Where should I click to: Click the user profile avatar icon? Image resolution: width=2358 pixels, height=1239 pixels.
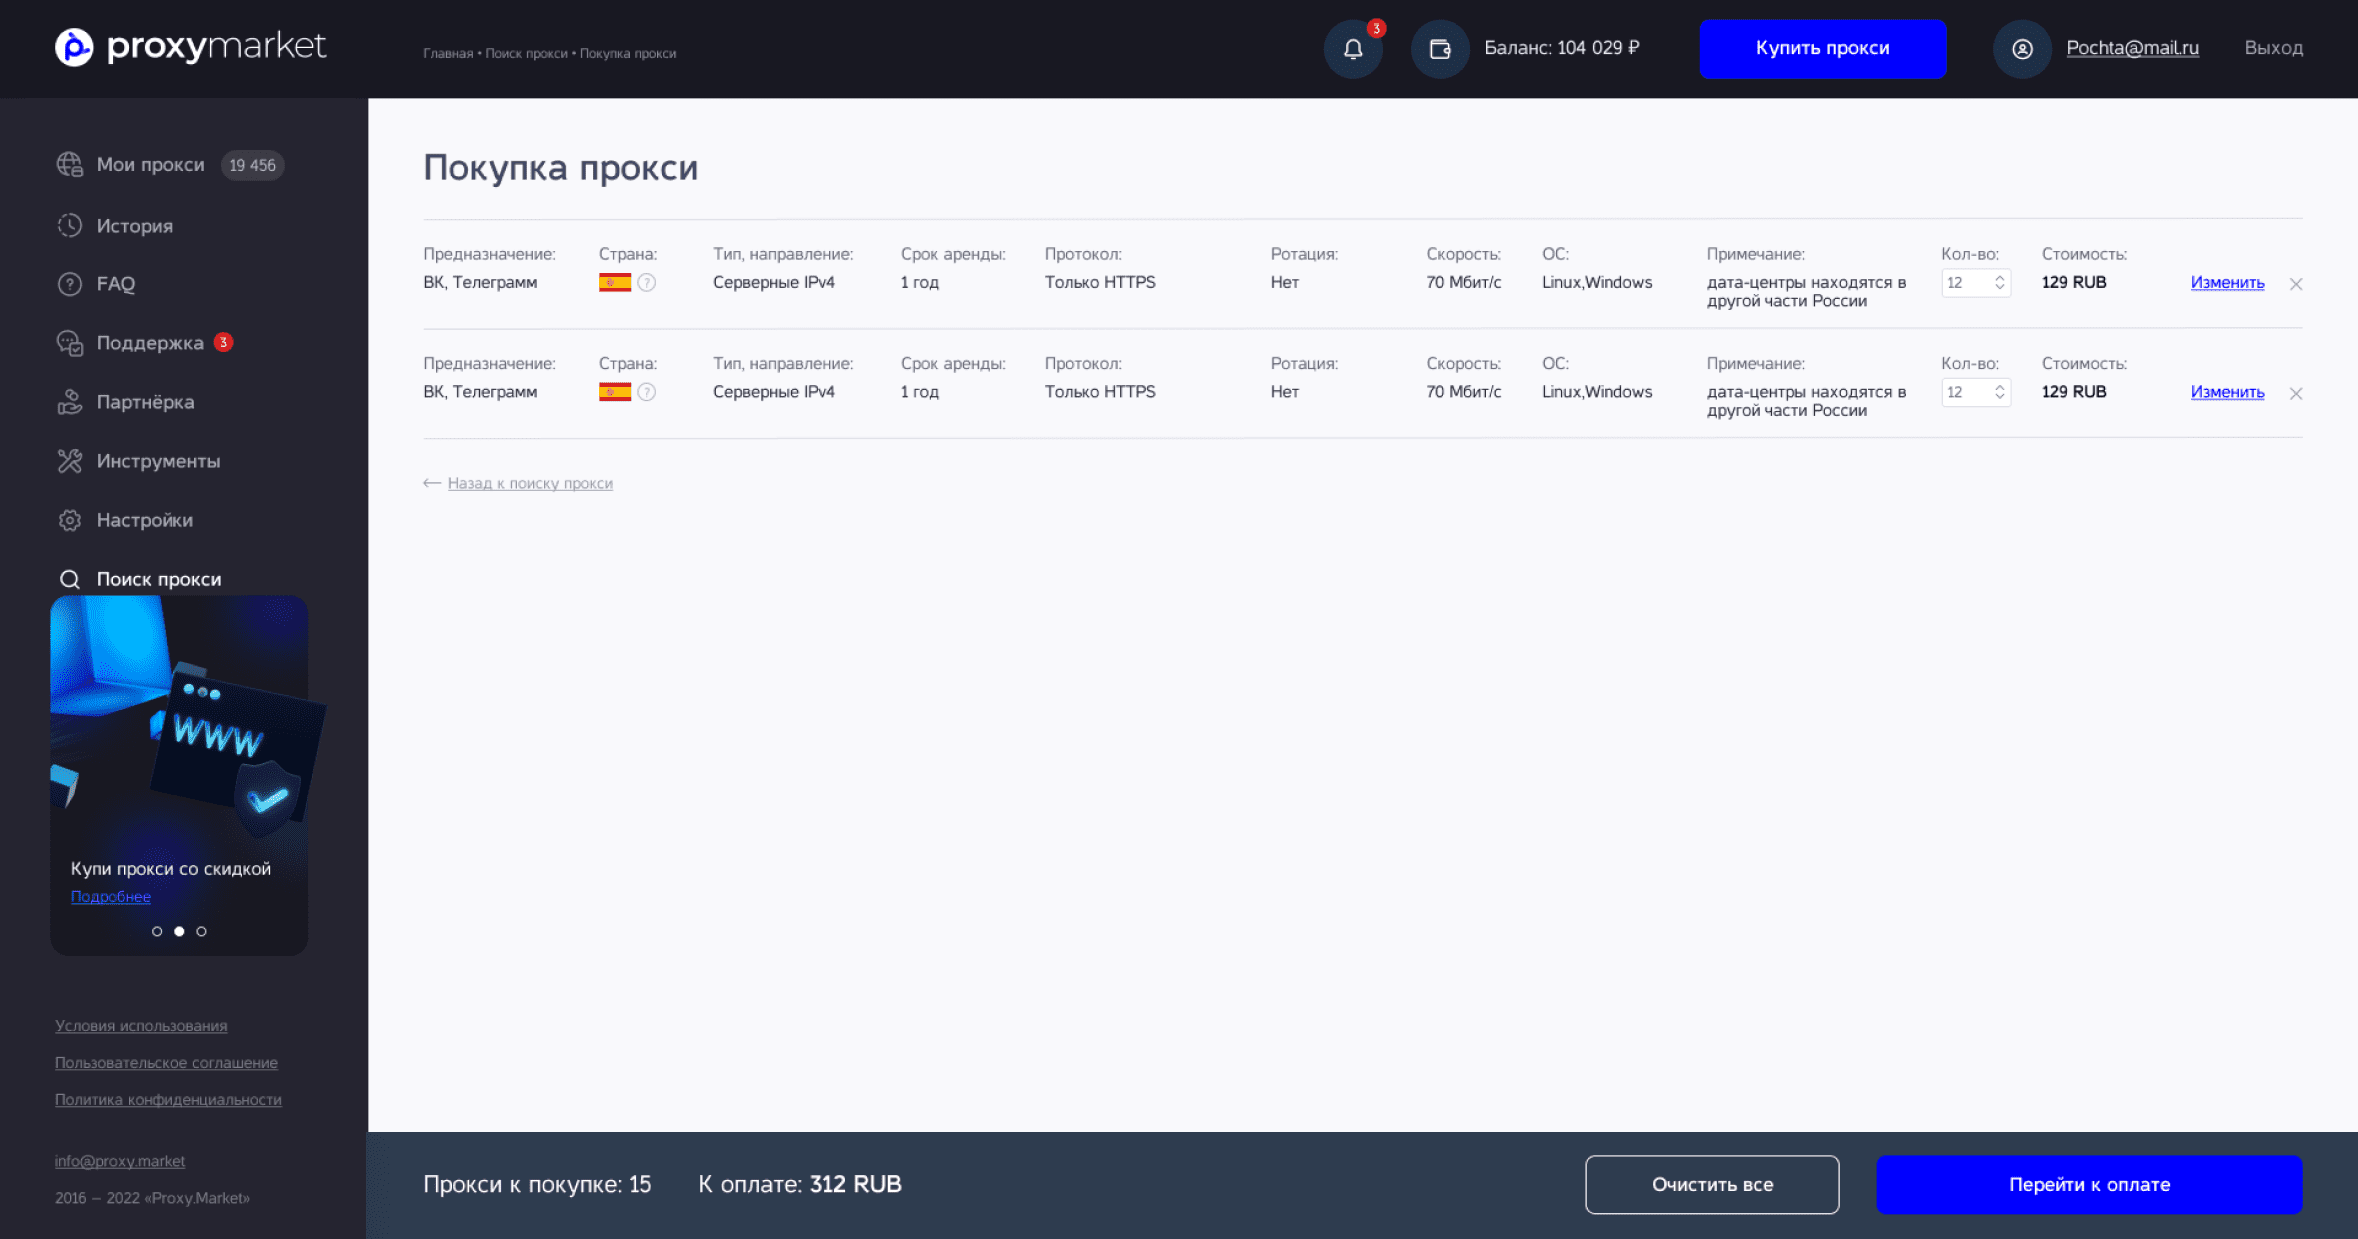click(2021, 49)
